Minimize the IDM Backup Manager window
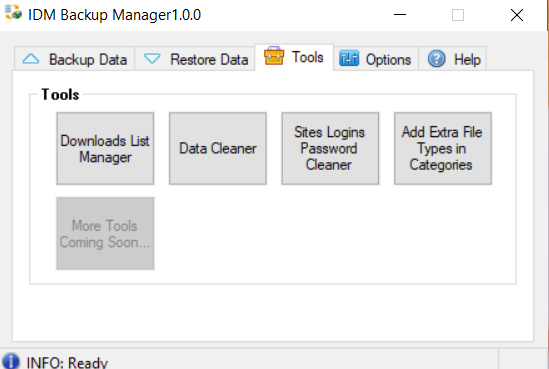Viewport: 549px width, 369px height. click(x=400, y=15)
